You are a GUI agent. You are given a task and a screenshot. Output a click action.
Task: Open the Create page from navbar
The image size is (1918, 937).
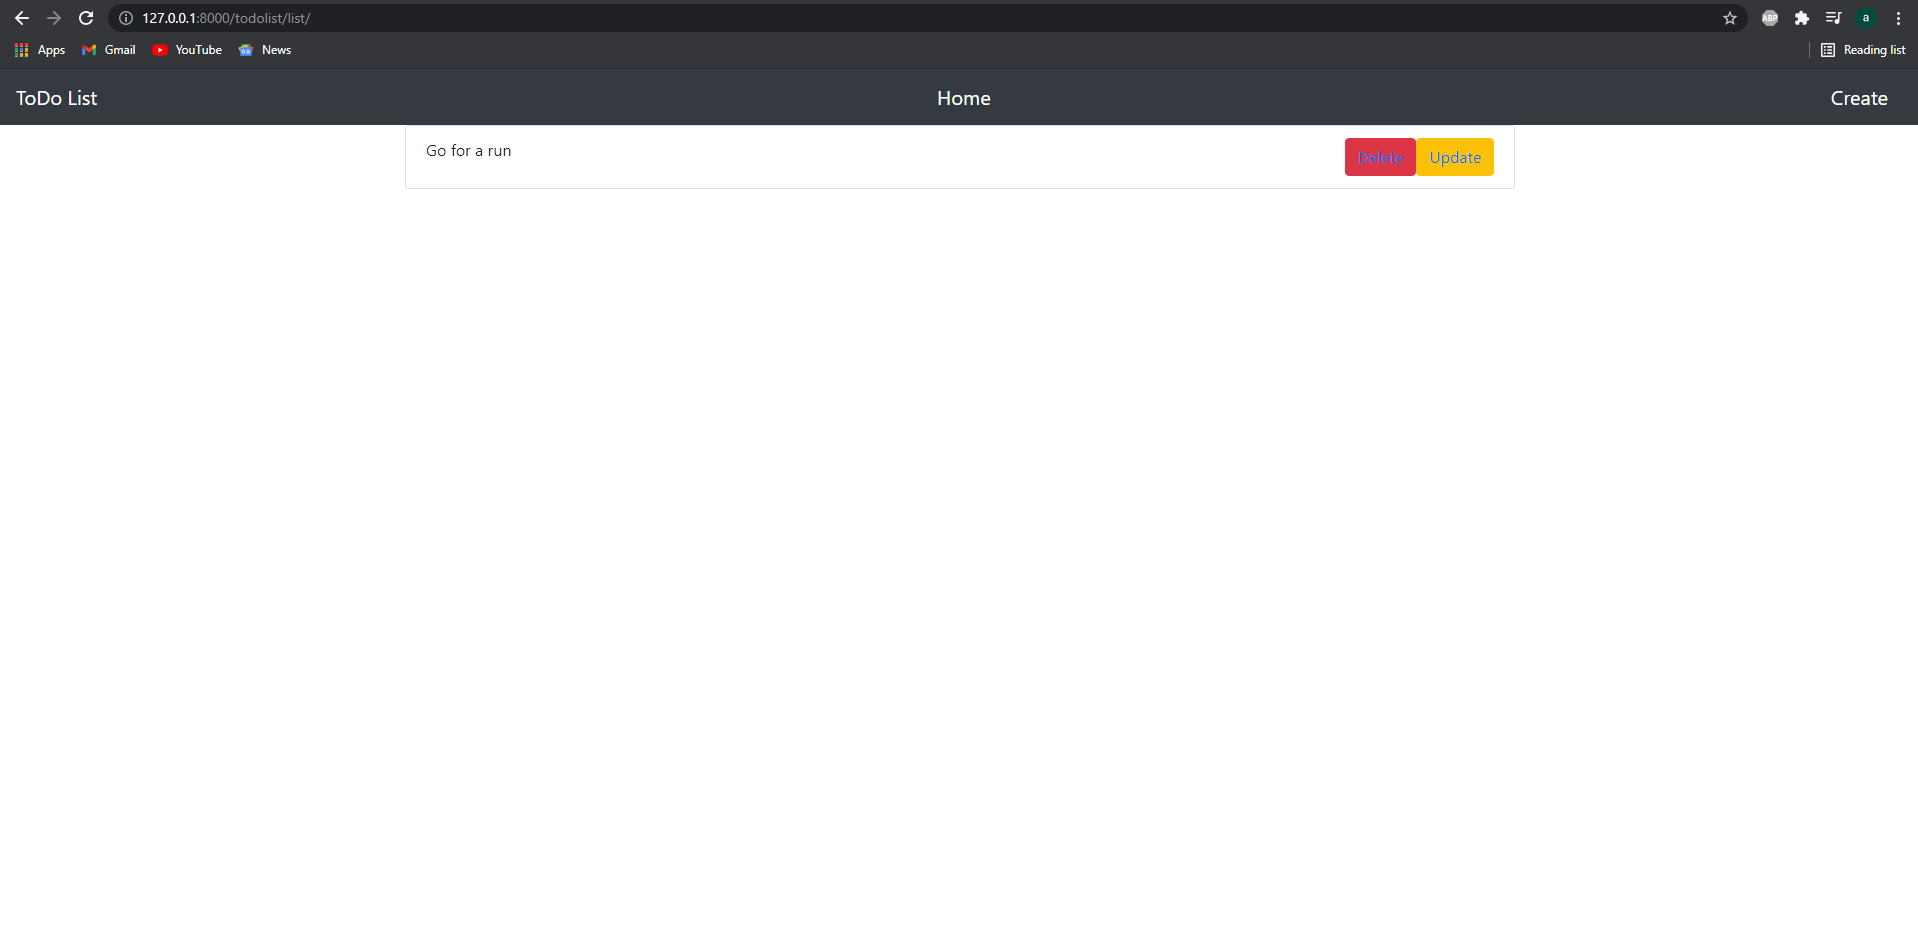pos(1858,97)
